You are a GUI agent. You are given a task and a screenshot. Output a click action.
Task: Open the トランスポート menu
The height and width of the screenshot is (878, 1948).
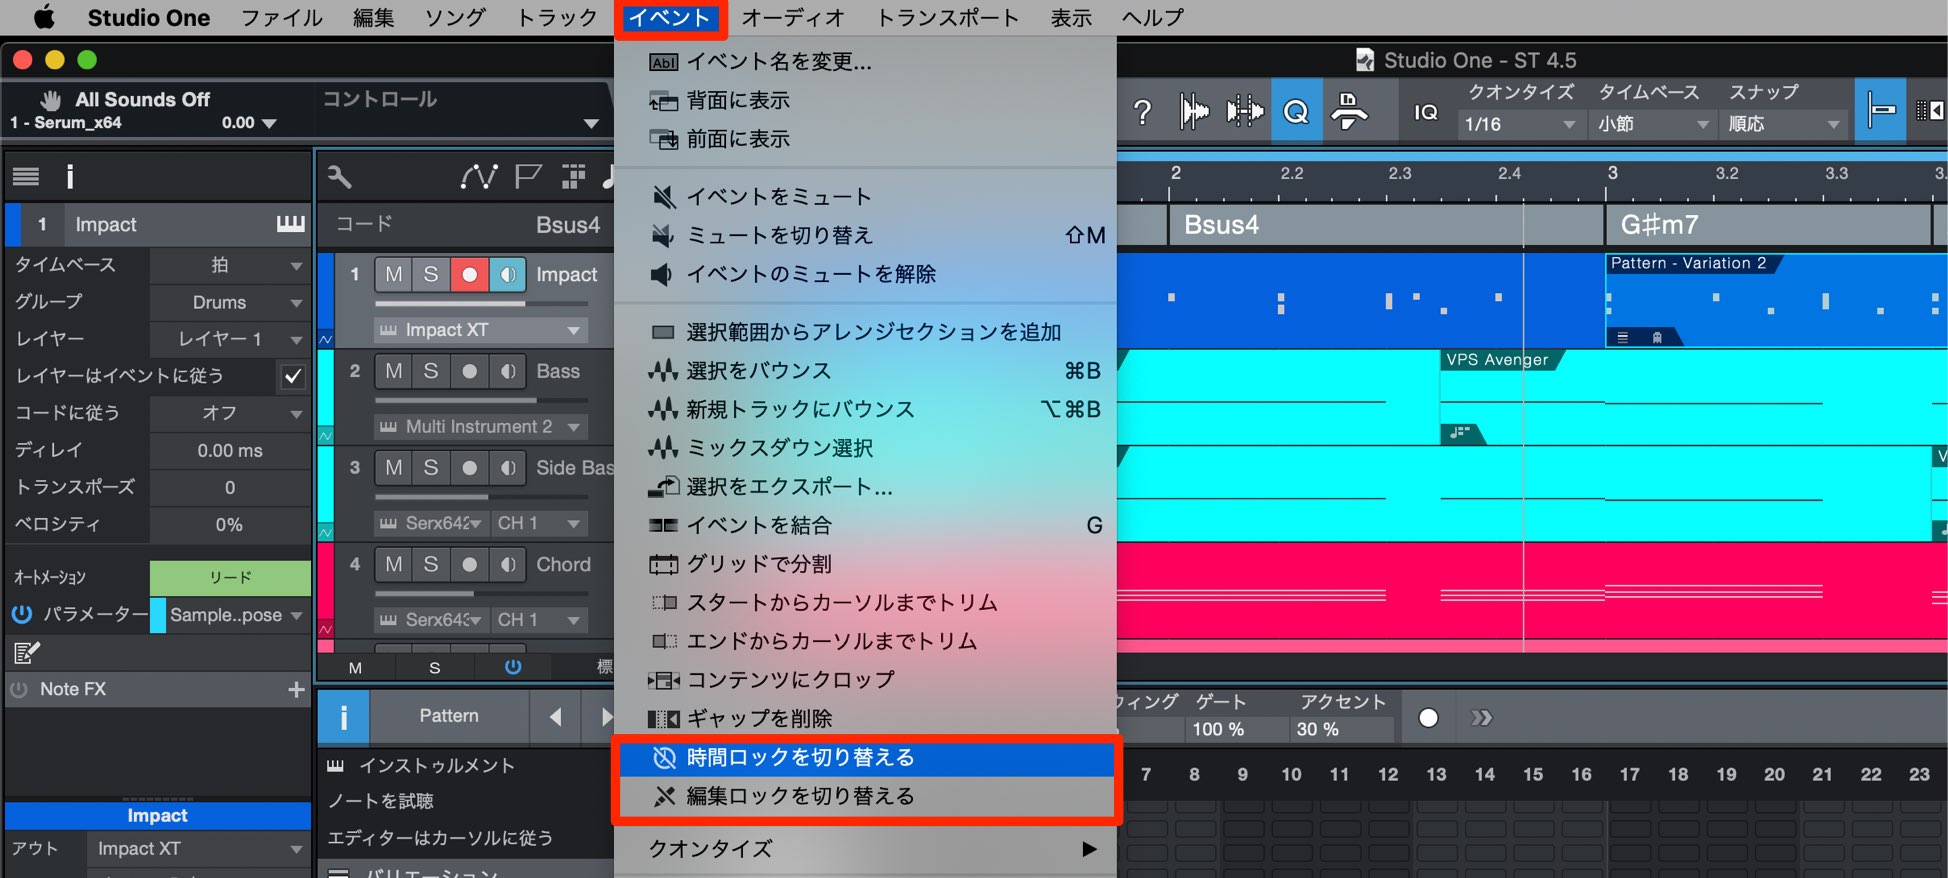[946, 18]
